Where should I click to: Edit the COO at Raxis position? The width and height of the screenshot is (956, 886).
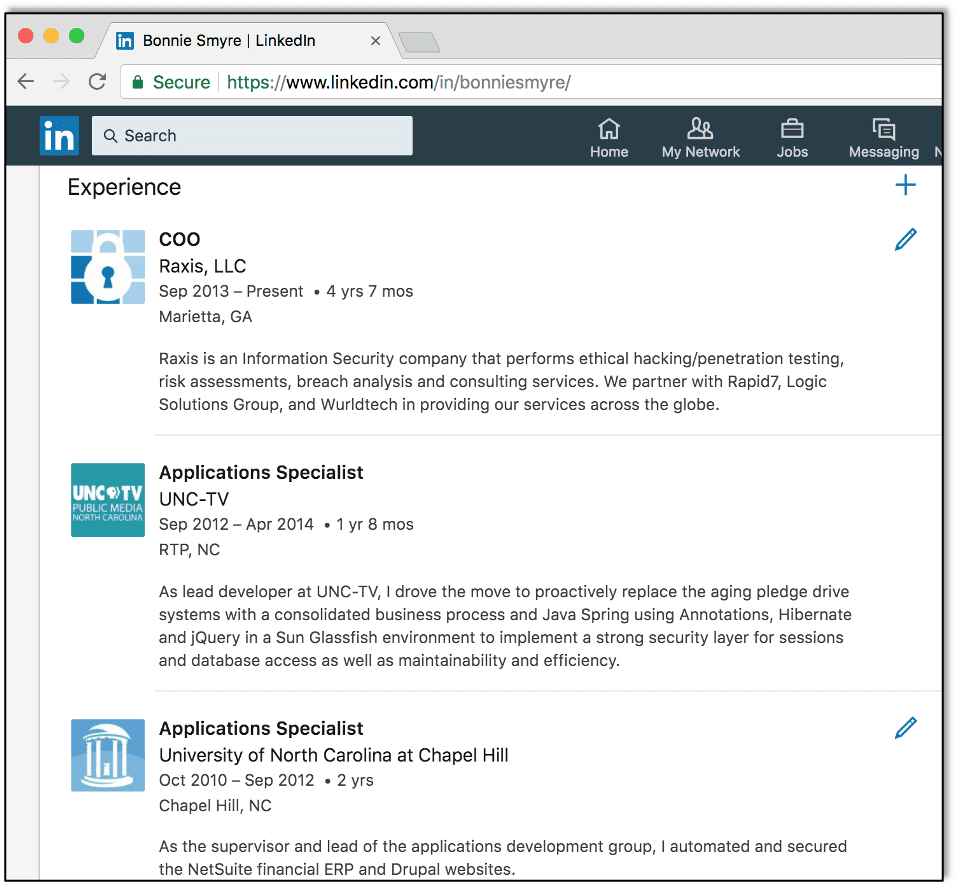[x=905, y=239]
